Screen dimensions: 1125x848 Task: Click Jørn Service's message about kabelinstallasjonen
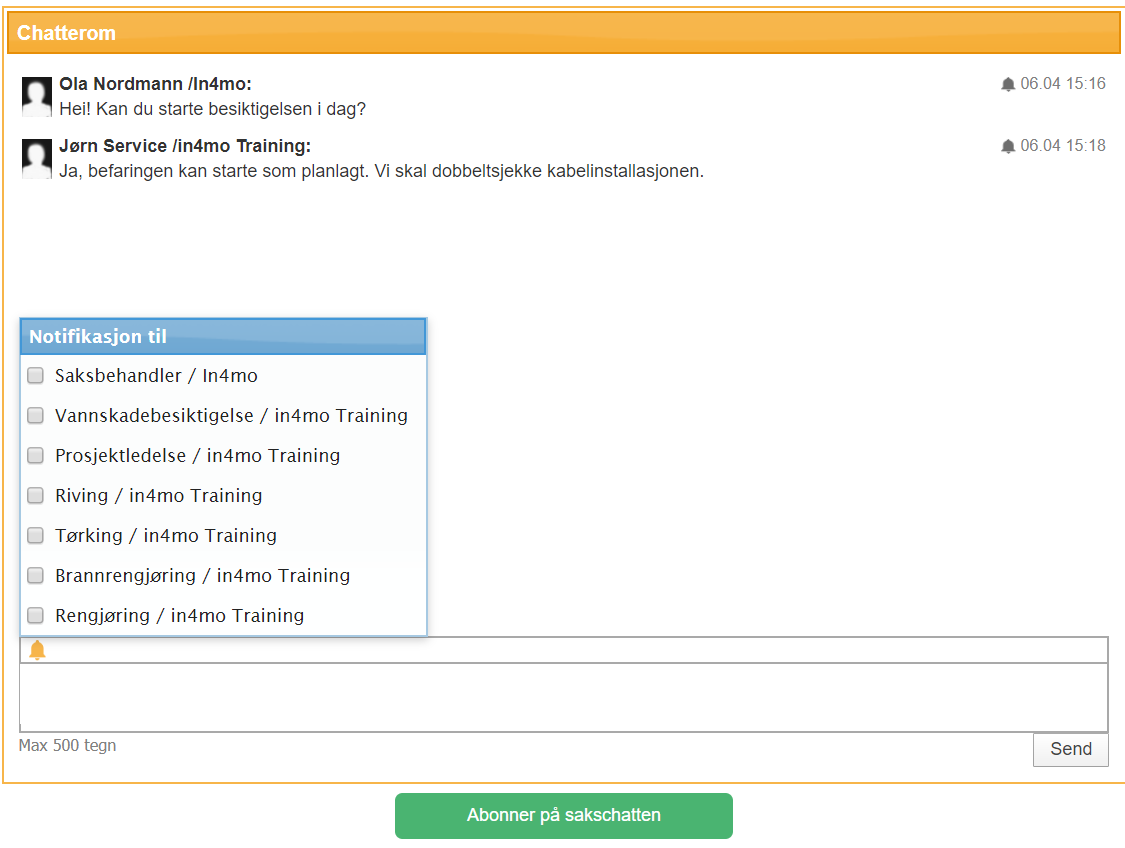(381, 171)
